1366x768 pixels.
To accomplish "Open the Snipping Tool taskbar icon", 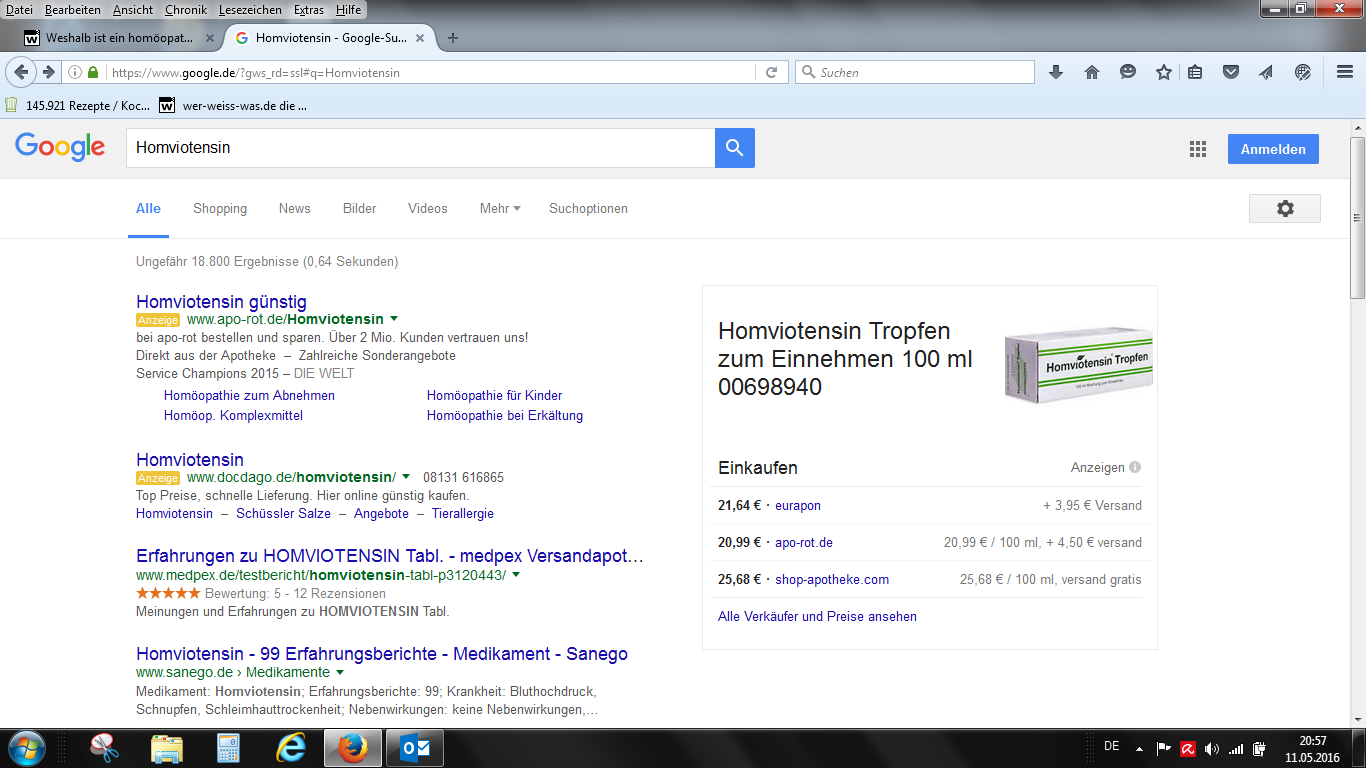I will (104, 748).
